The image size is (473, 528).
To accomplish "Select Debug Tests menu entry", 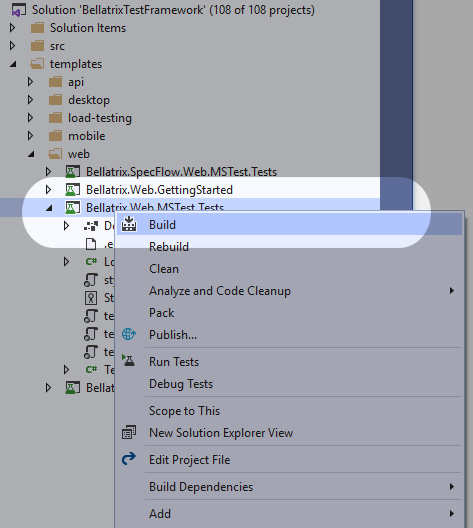I will 289,384.
